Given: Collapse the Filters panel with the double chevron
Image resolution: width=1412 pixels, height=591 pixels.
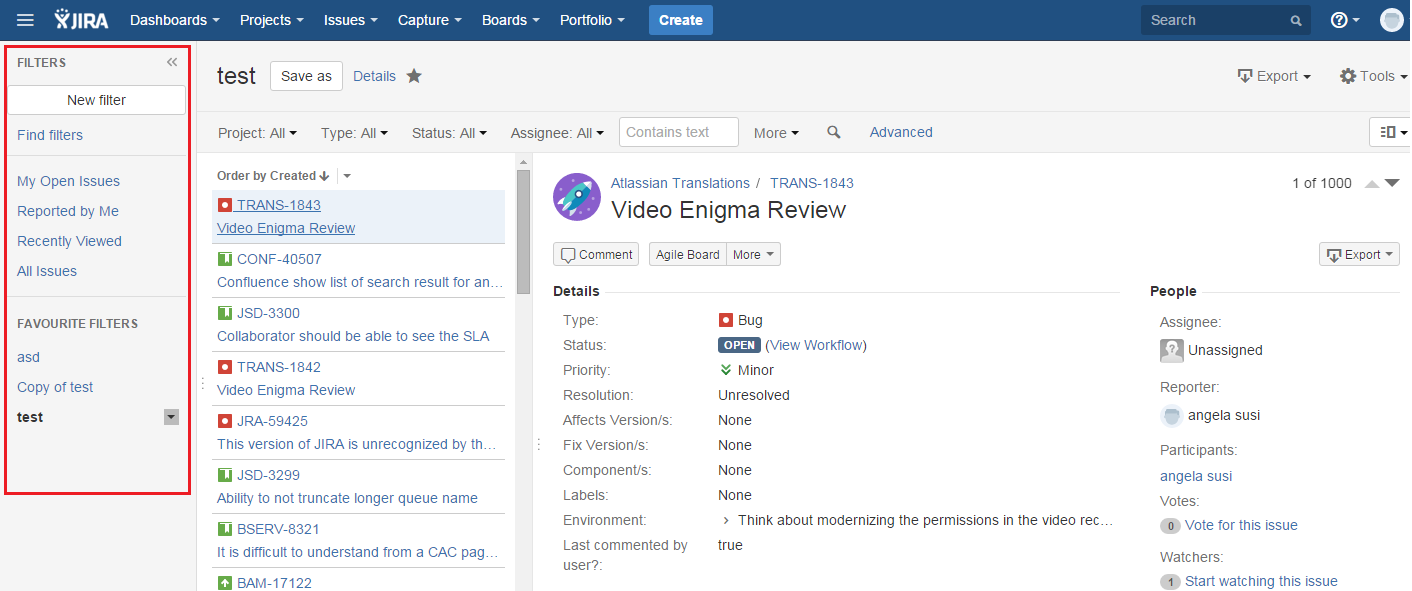Looking at the screenshot, I should [x=171, y=62].
